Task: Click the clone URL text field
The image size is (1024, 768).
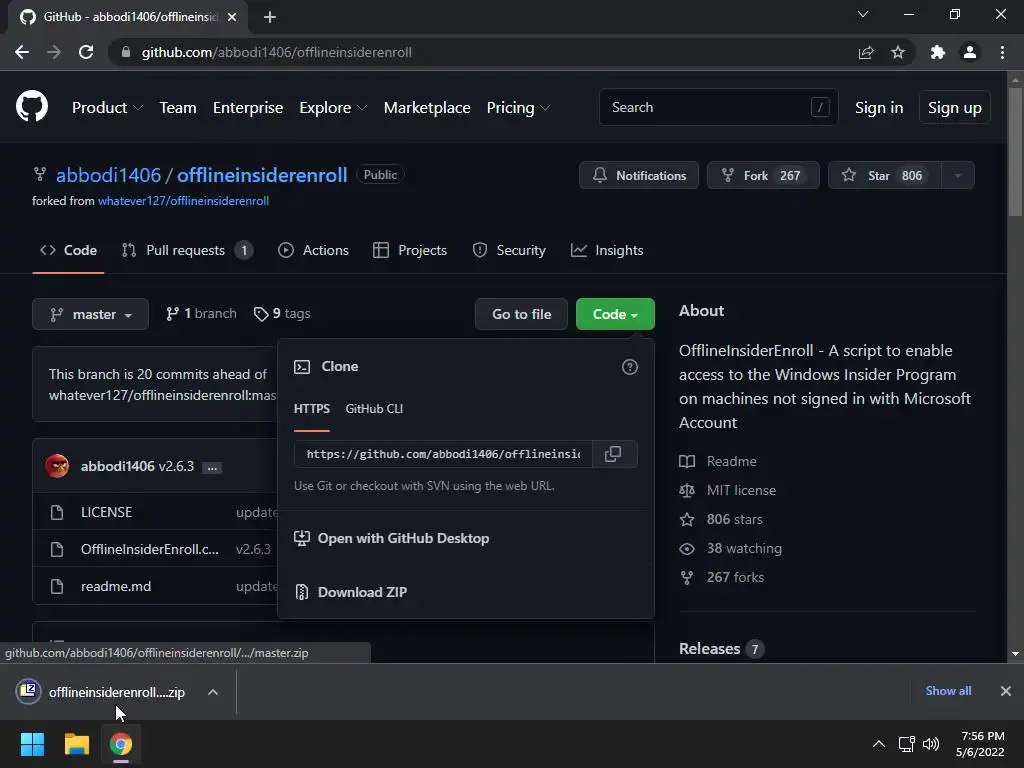Action: tap(443, 454)
